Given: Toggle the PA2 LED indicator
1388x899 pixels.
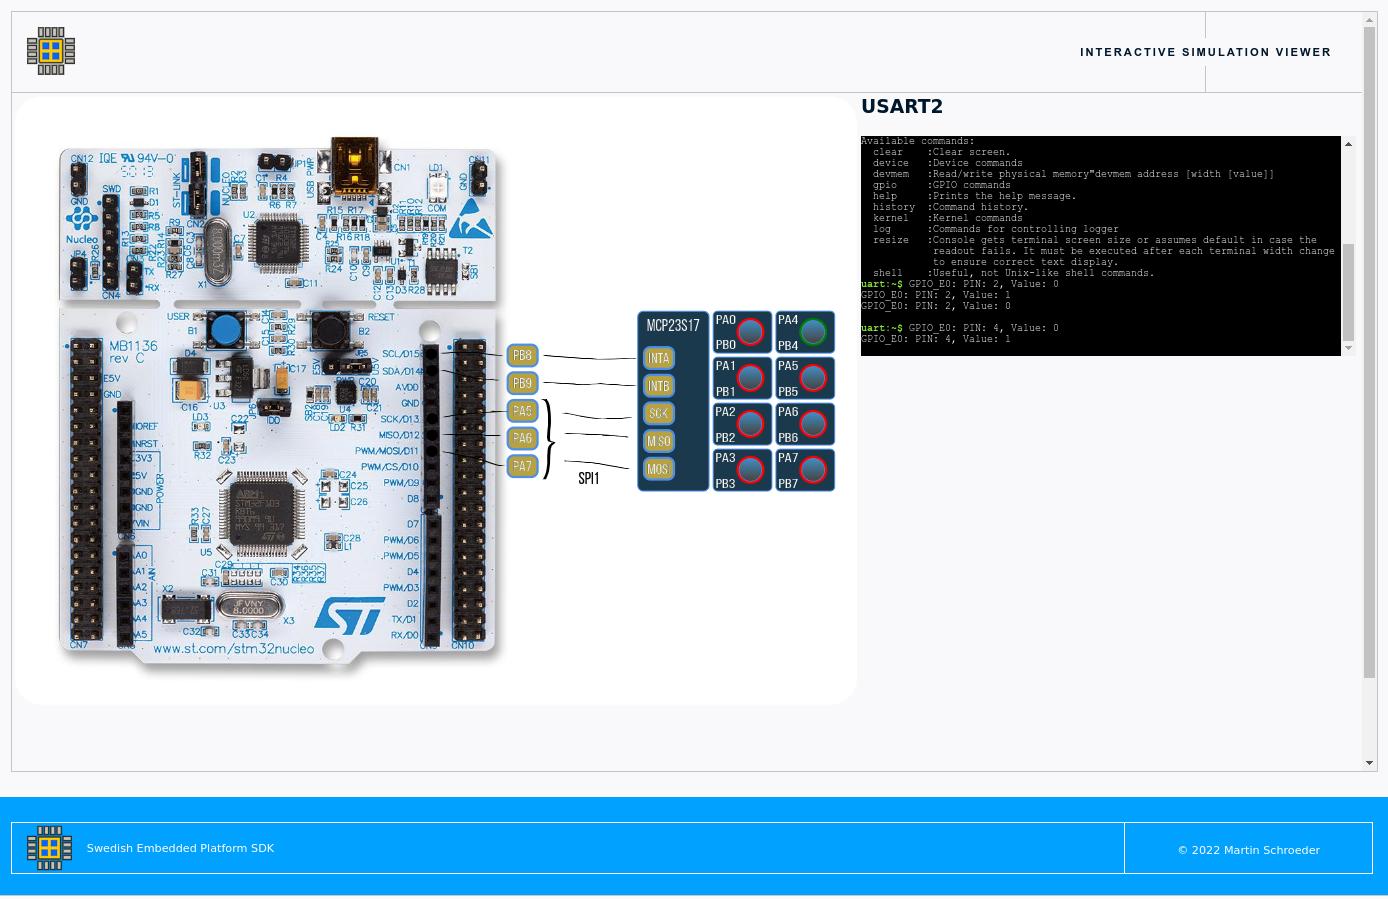Looking at the screenshot, I should click(750, 424).
